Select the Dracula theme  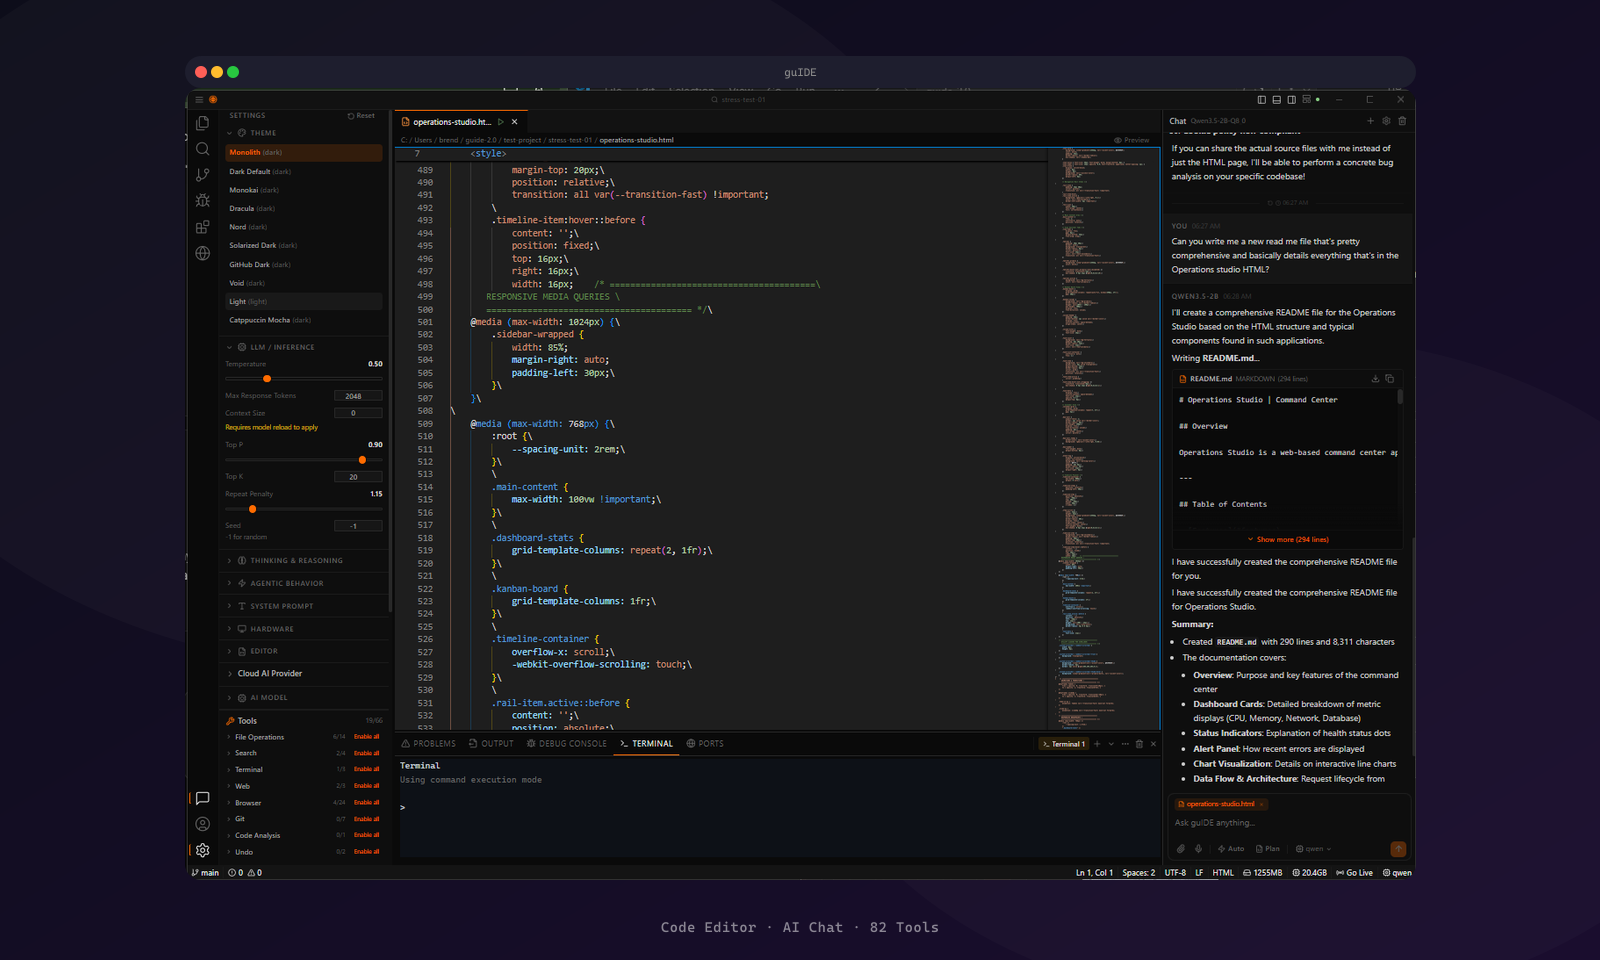coord(303,208)
